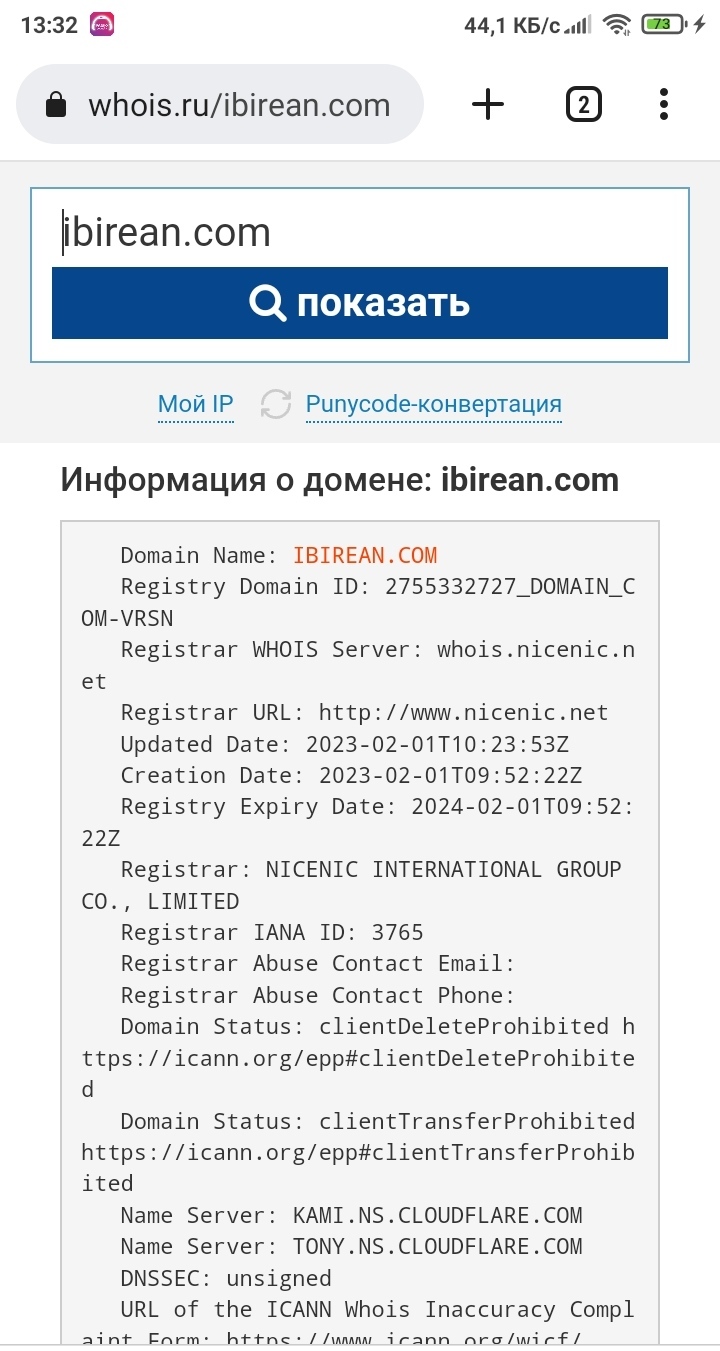
Task: Tap the Registrar IANA ID: 3765 line
Action: pyautogui.click(x=272, y=932)
